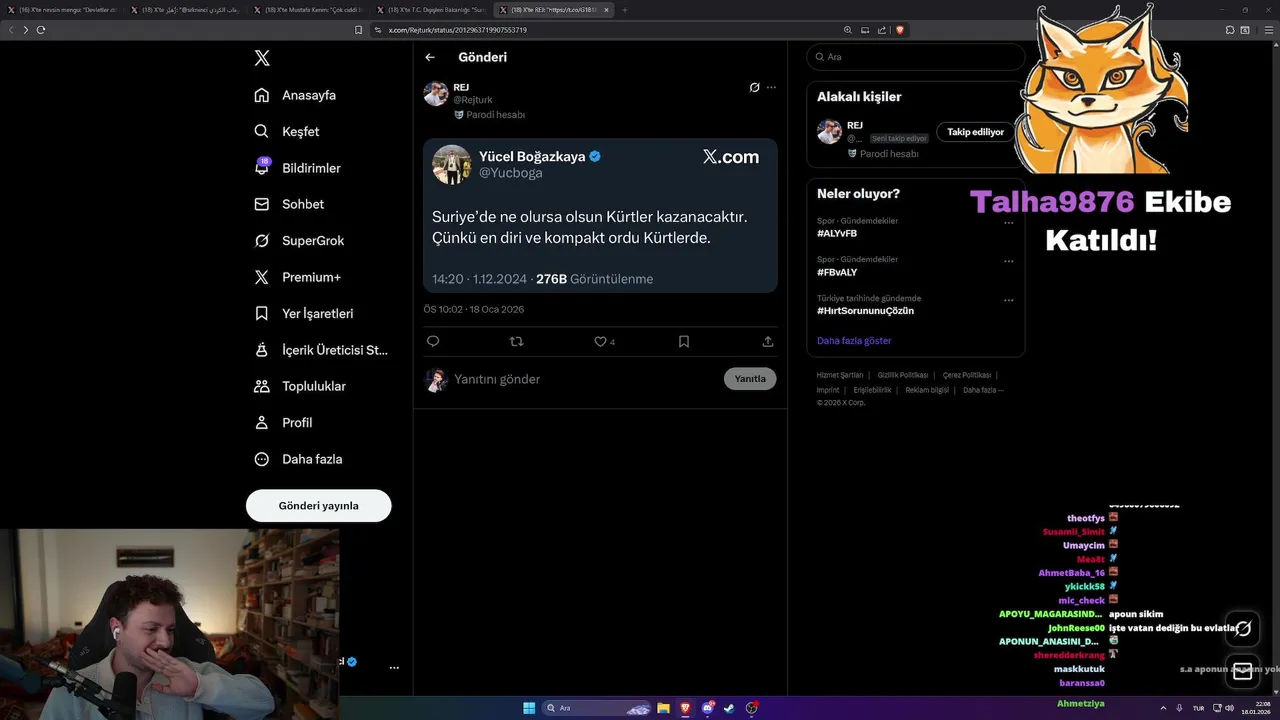Open the Yücel Boğazkaya tweet image

600,215
